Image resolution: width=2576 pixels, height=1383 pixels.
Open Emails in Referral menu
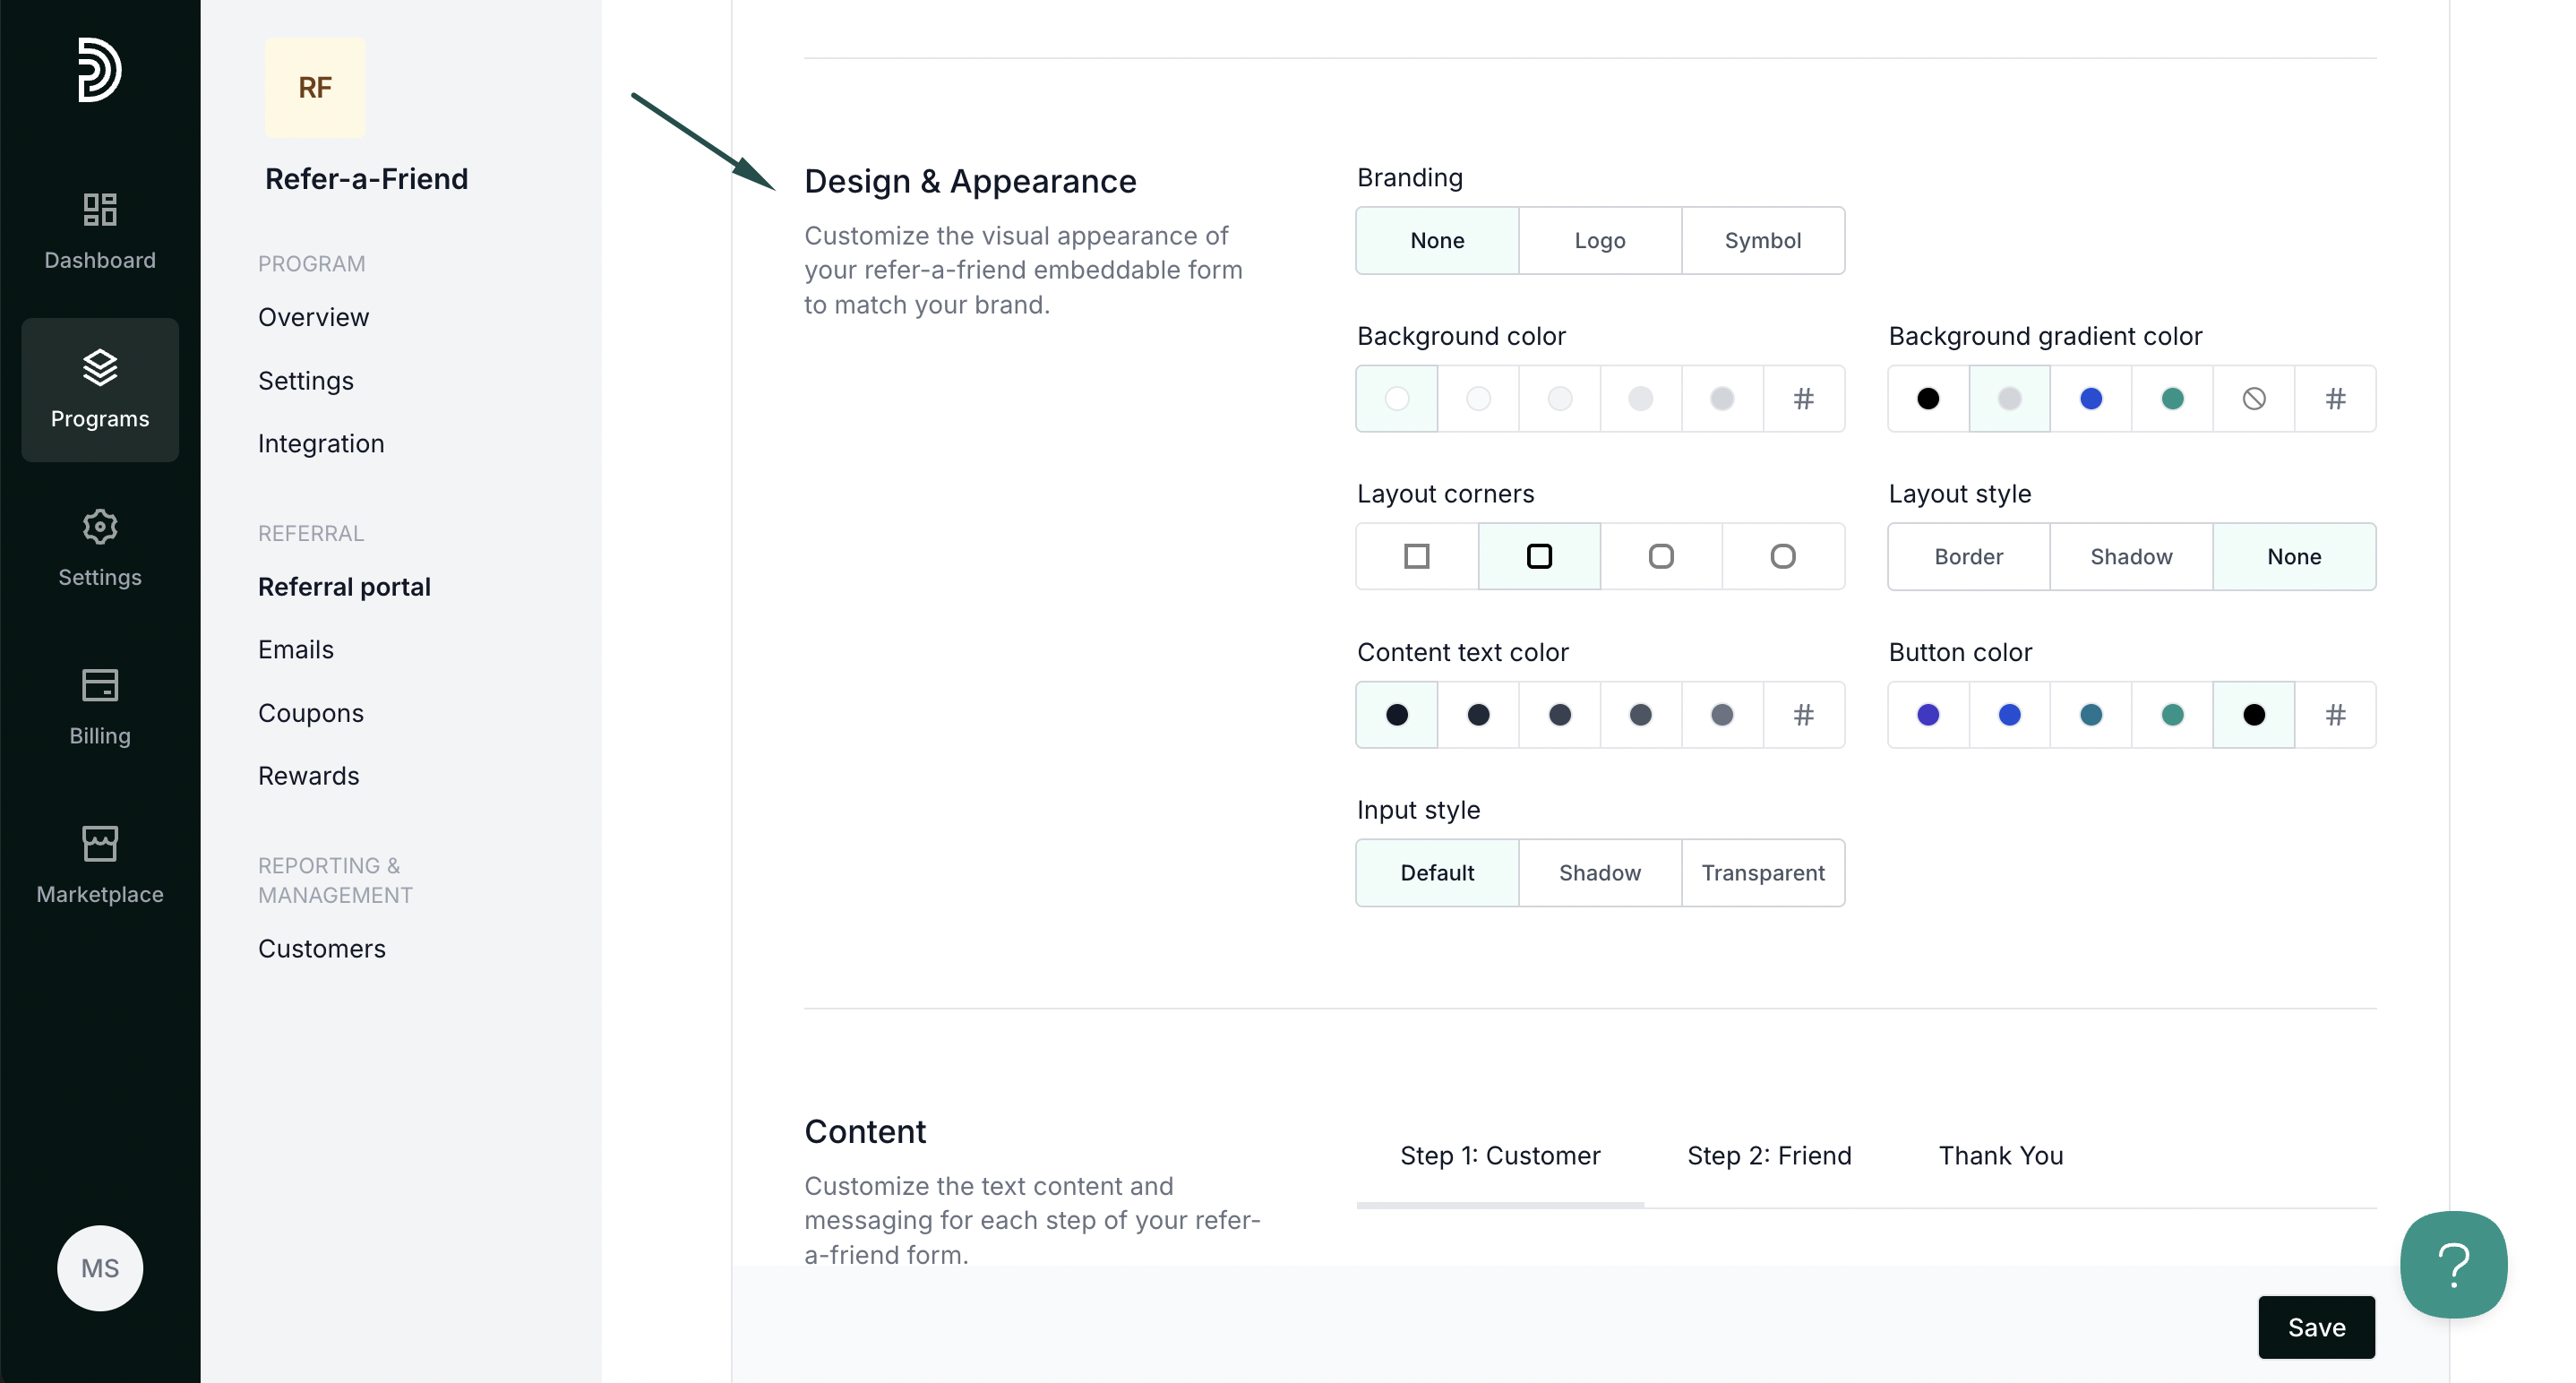click(x=296, y=650)
